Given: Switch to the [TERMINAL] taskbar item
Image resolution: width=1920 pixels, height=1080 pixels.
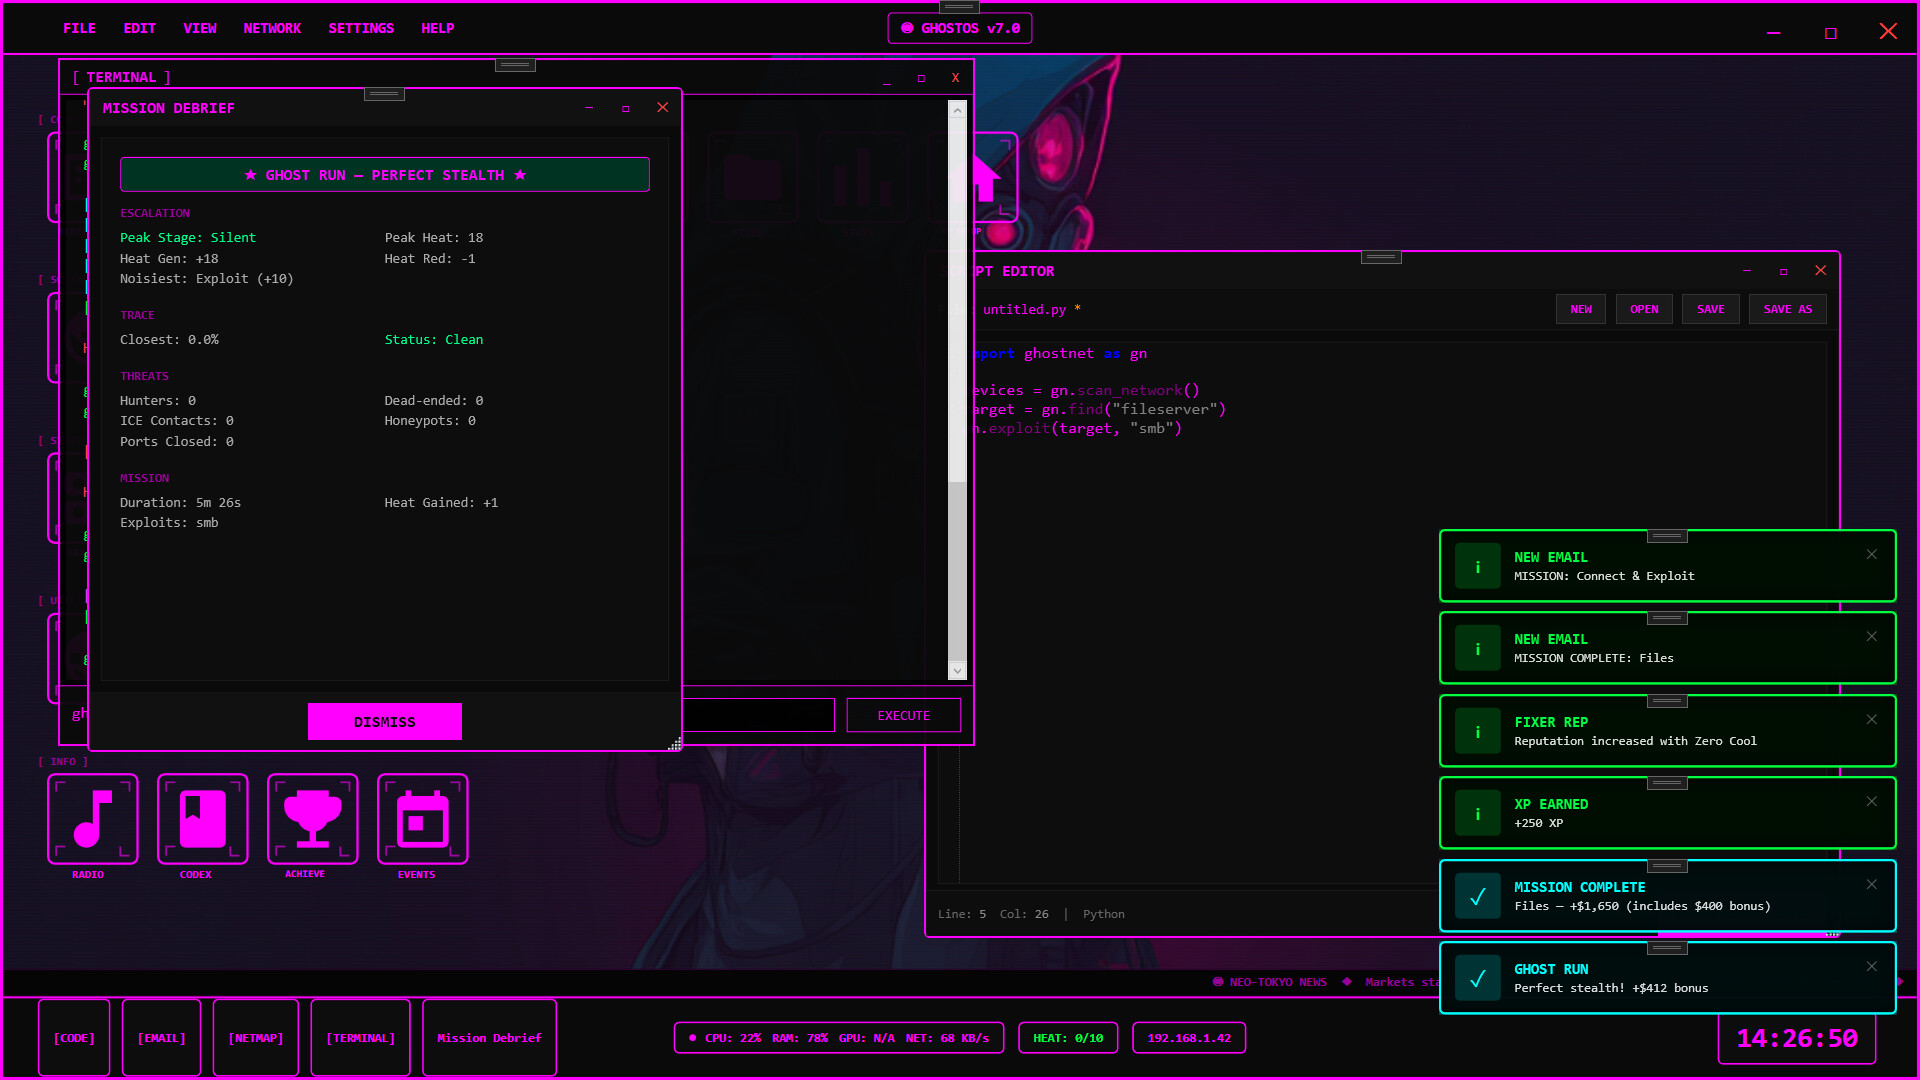Looking at the screenshot, I should 361,1038.
